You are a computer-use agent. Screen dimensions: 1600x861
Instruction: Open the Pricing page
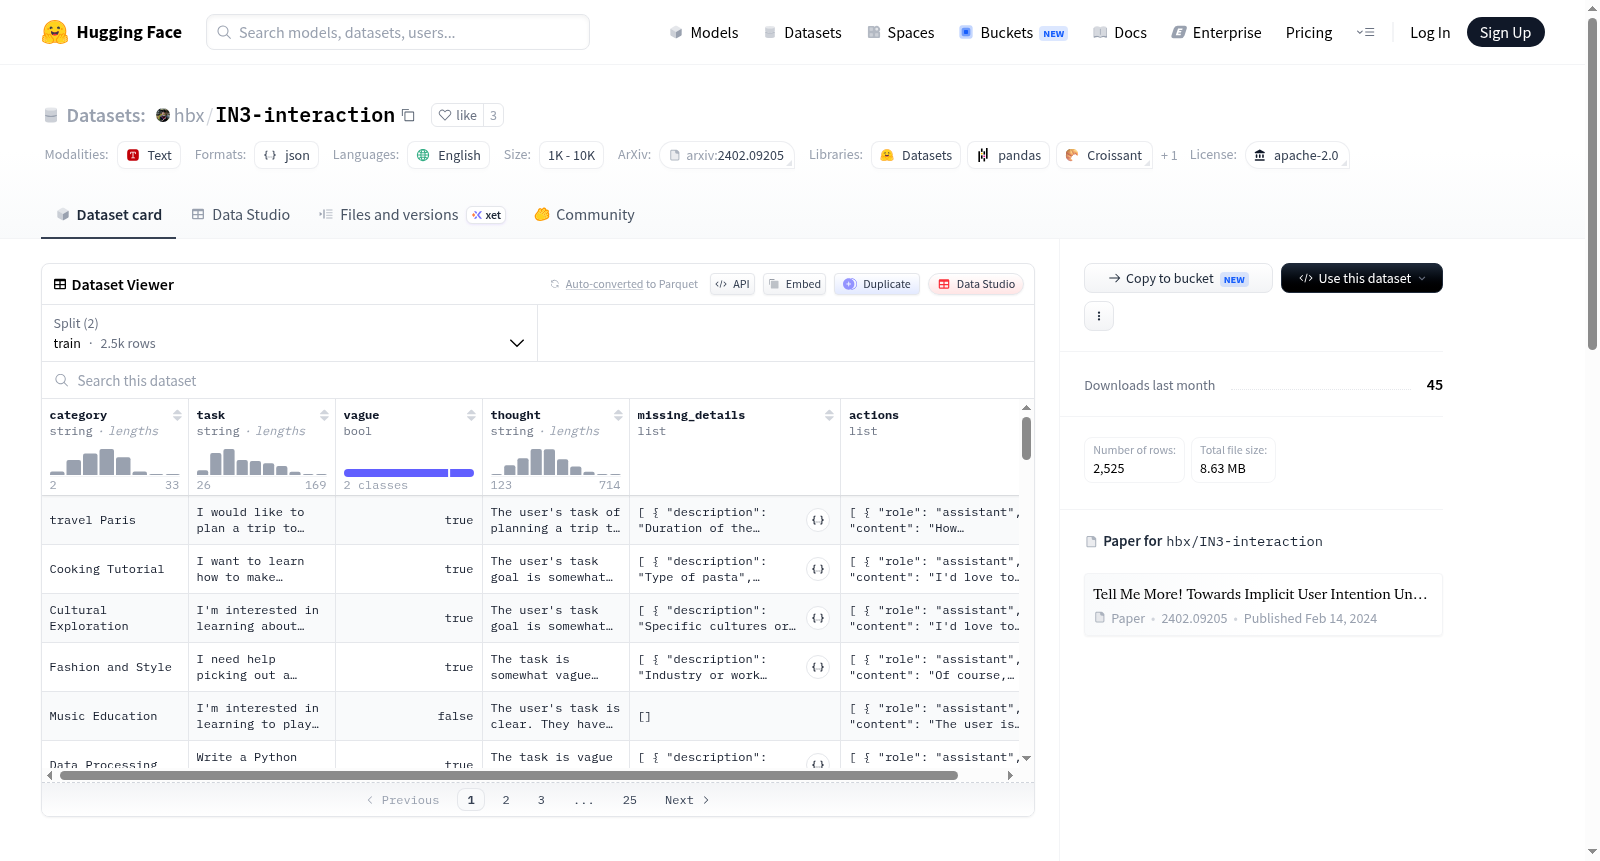(x=1309, y=32)
